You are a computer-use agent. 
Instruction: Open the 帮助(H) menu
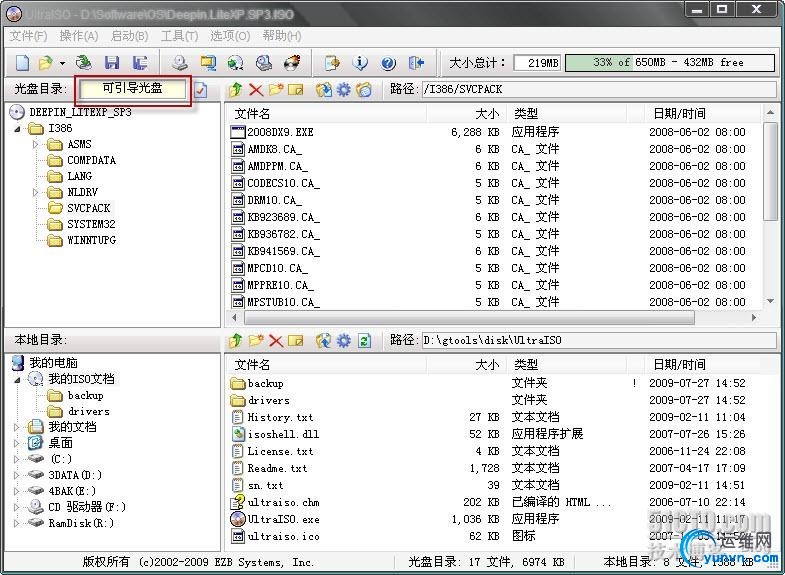click(x=282, y=36)
